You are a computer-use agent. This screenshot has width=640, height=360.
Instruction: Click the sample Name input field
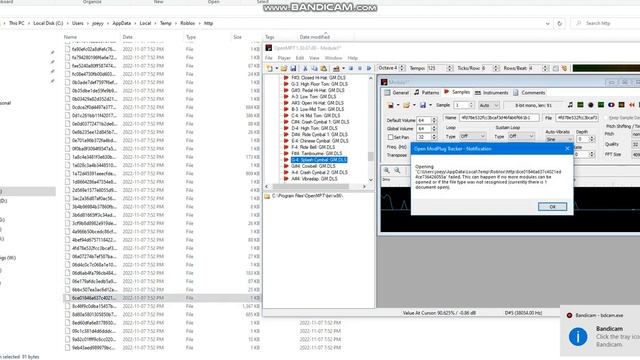tap(498, 118)
